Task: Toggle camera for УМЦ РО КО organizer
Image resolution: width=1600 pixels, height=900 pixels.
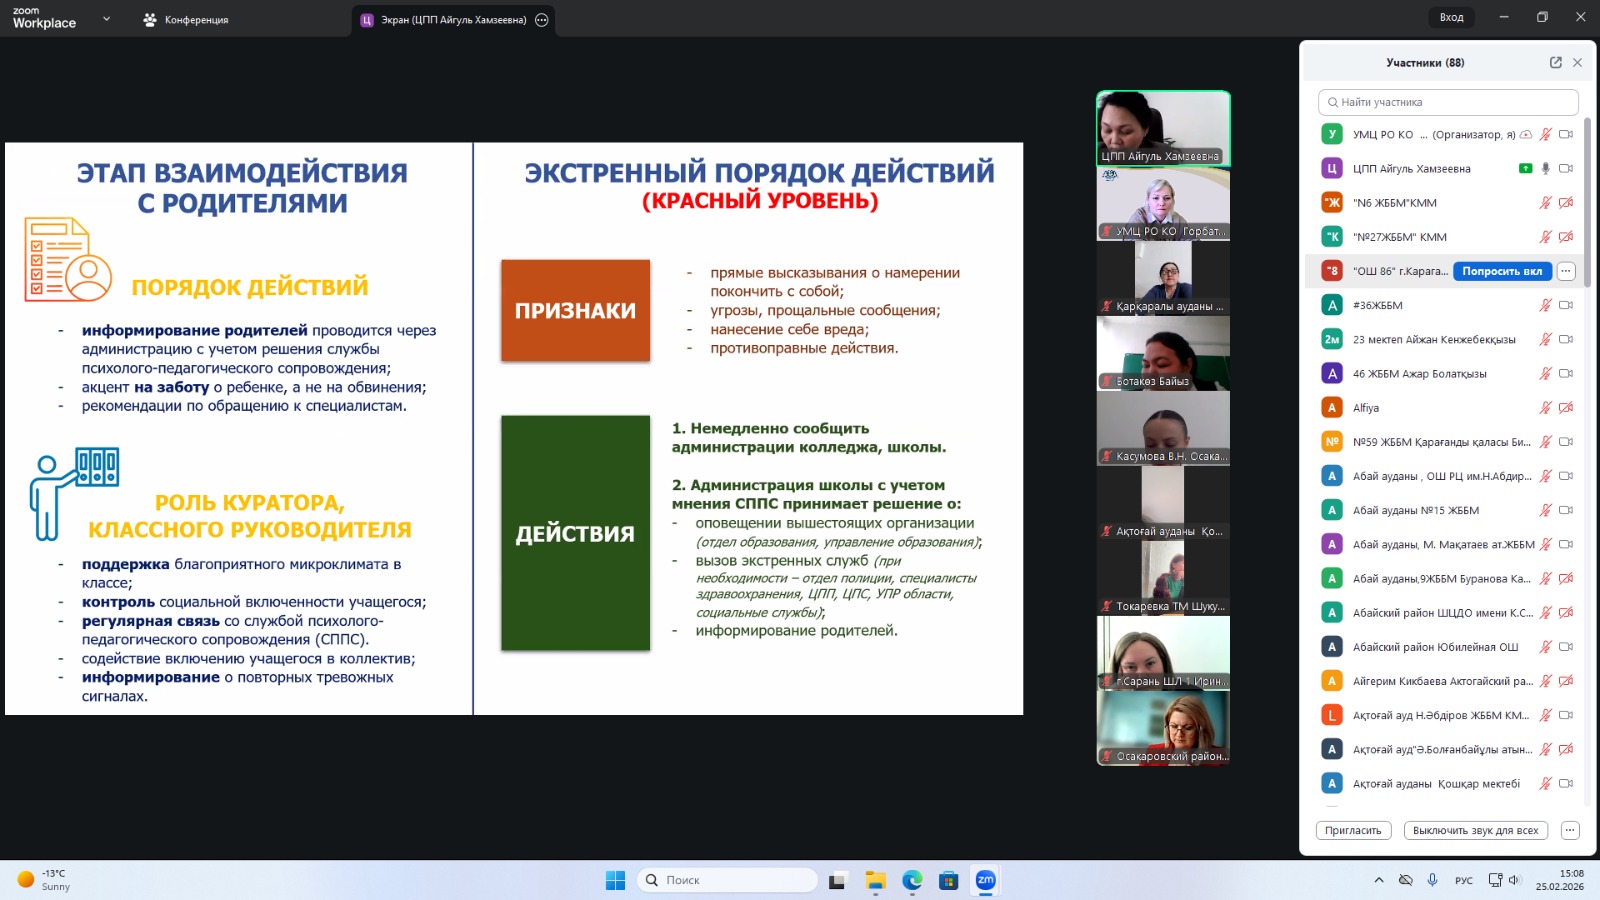Action: (1566, 135)
